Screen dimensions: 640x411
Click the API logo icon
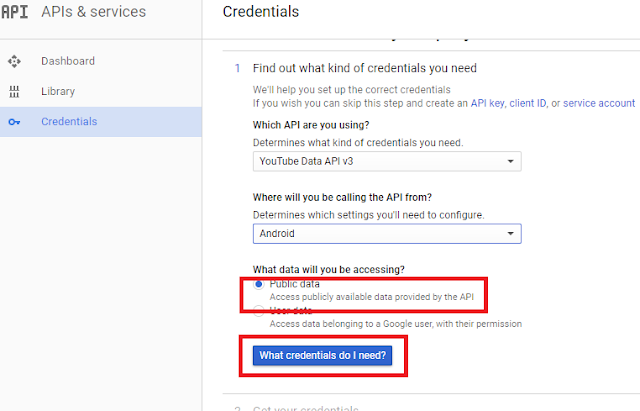(14, 13)
